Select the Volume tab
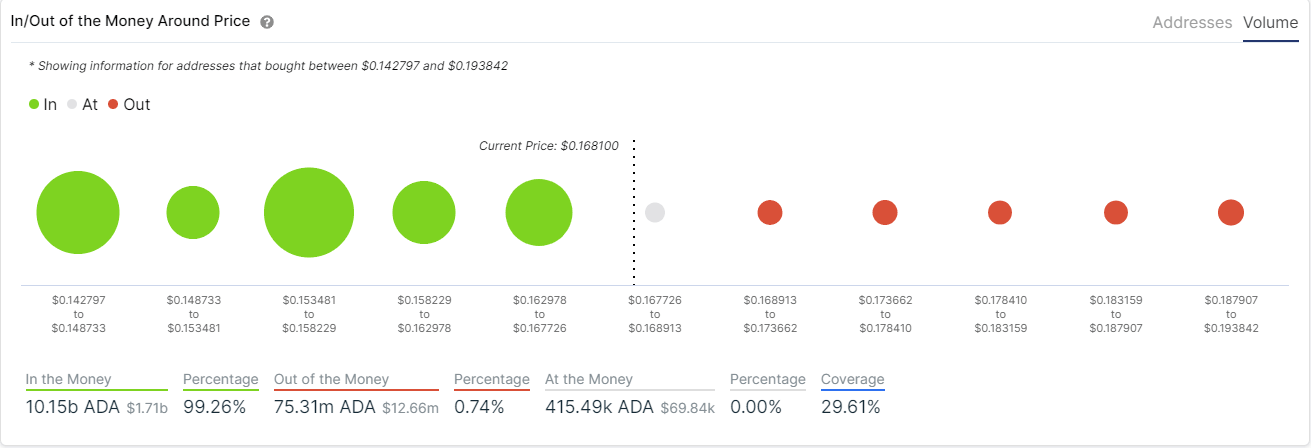This screenshot has height=448, width=1311. 1270,22
